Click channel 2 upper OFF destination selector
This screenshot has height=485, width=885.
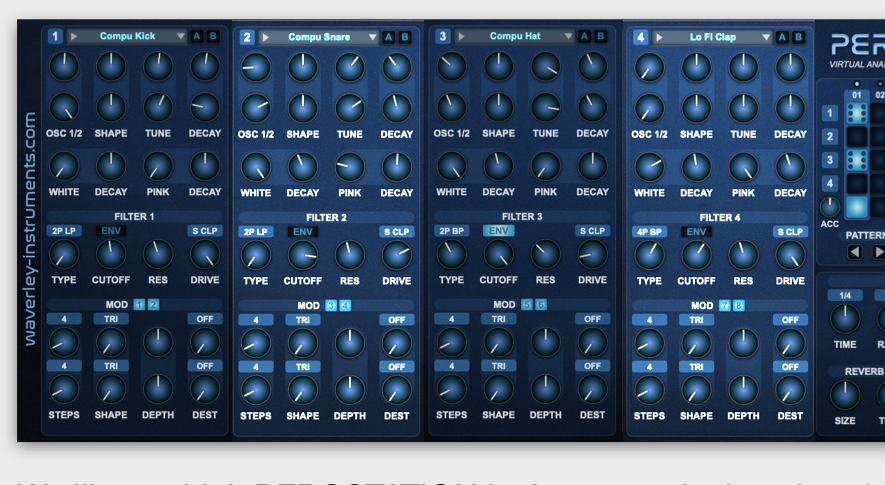[396, 320]
